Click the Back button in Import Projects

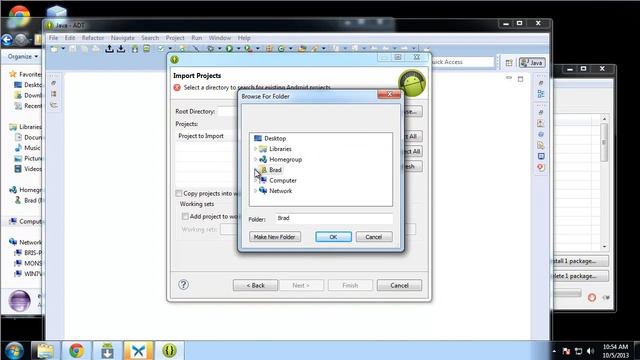256,285
